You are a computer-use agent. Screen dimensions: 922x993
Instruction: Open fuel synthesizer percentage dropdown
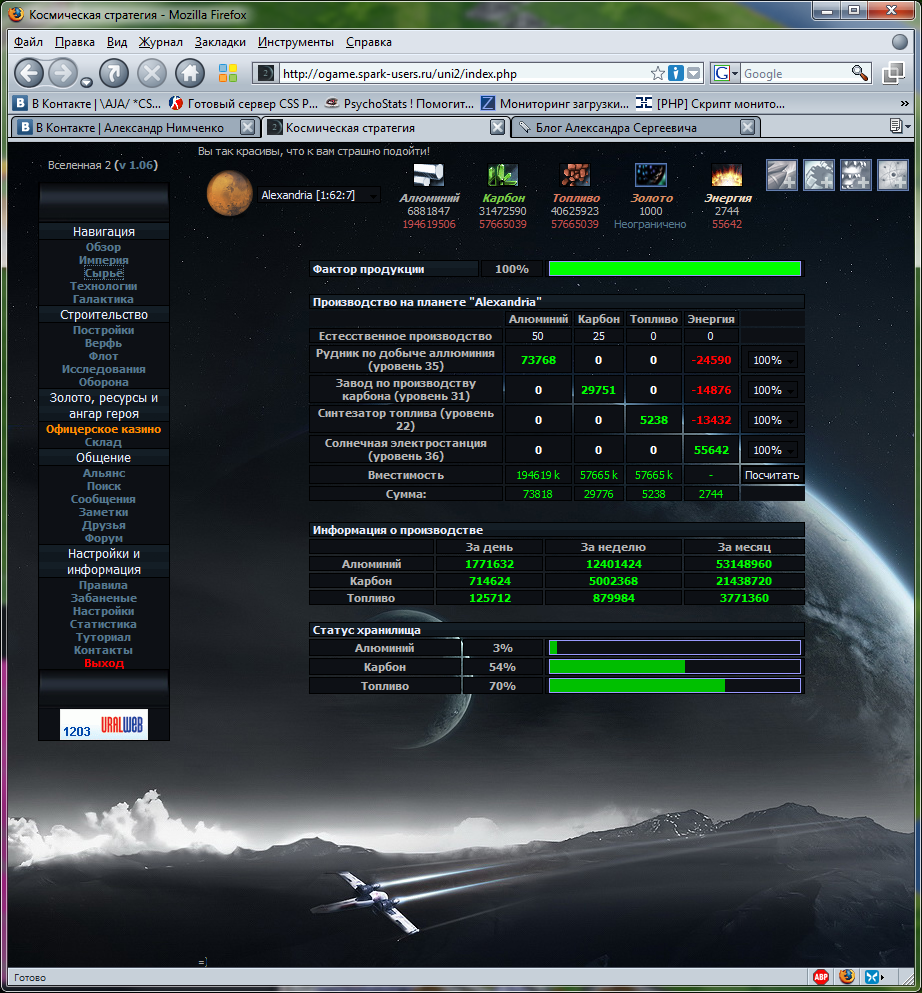click(773, 420)
